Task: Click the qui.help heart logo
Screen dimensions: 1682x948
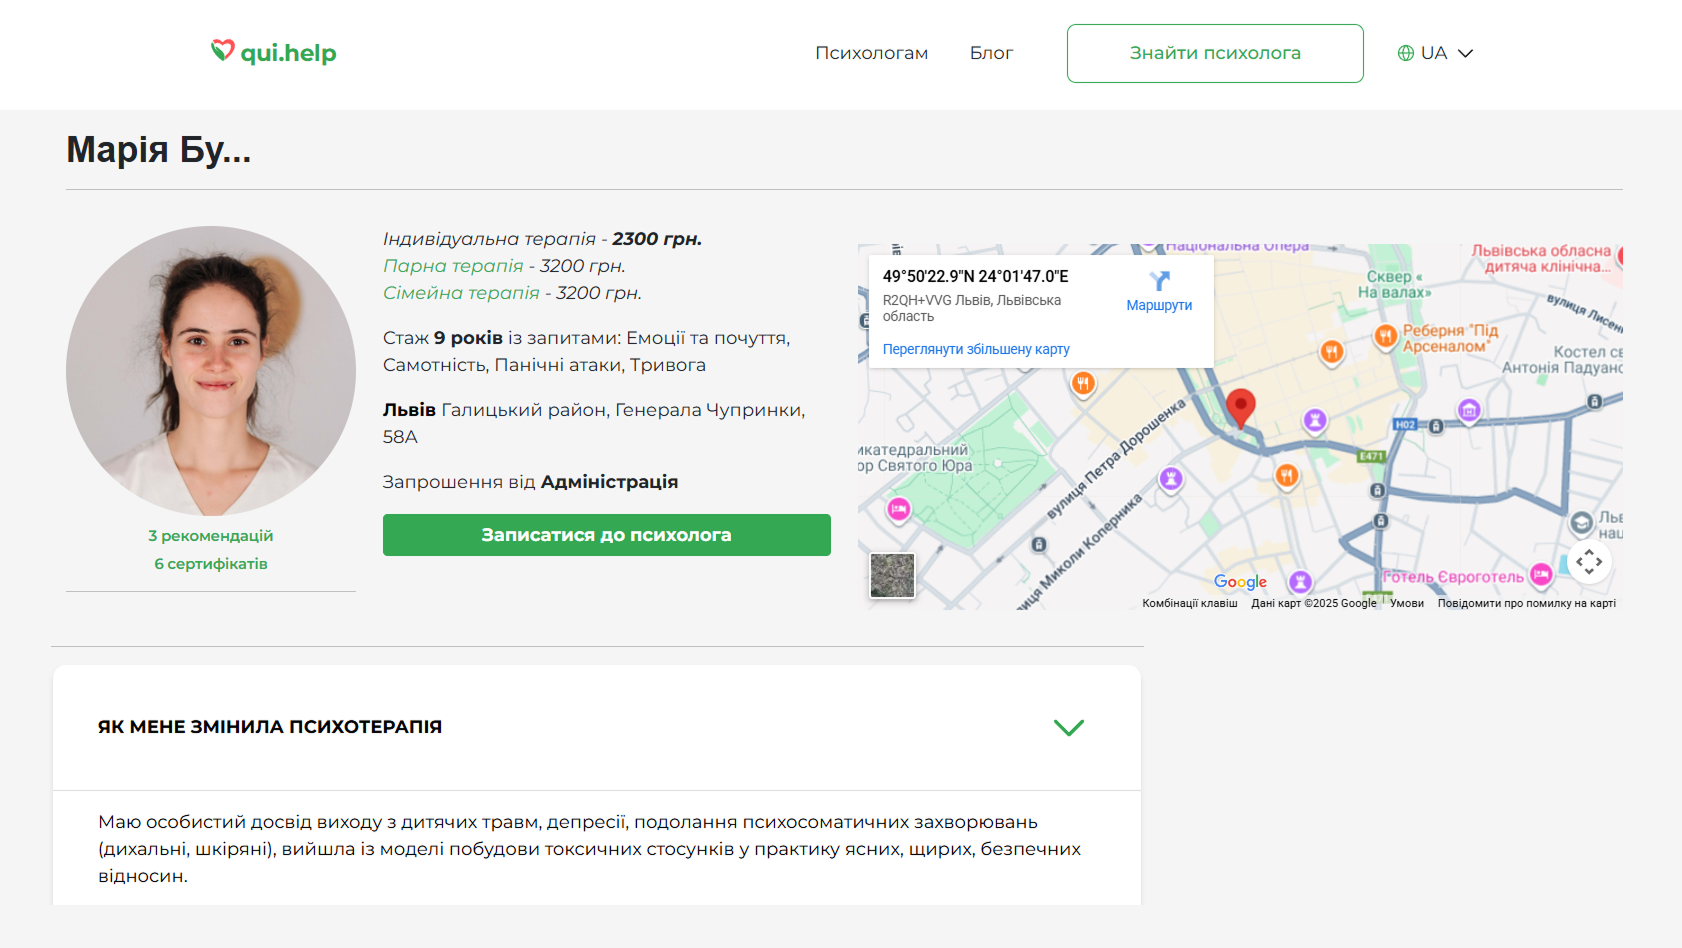Action: 222,50
